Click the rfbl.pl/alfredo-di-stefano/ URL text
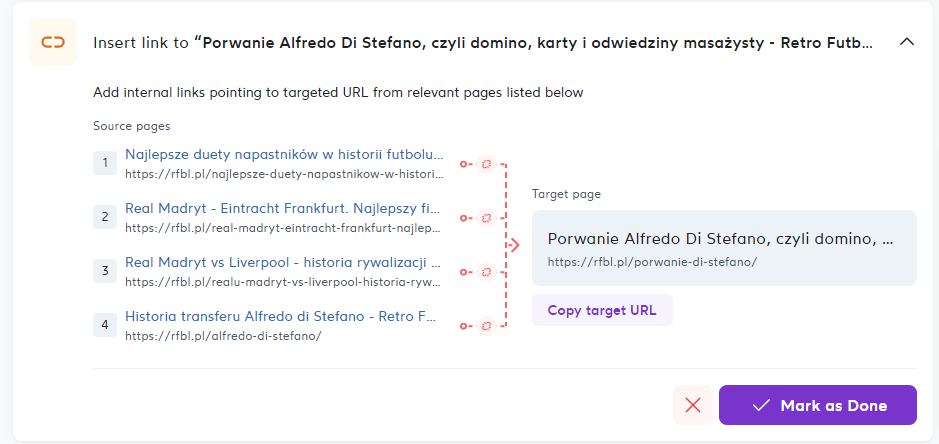Screen dimensions: 939x444 [x=223, y=336]
